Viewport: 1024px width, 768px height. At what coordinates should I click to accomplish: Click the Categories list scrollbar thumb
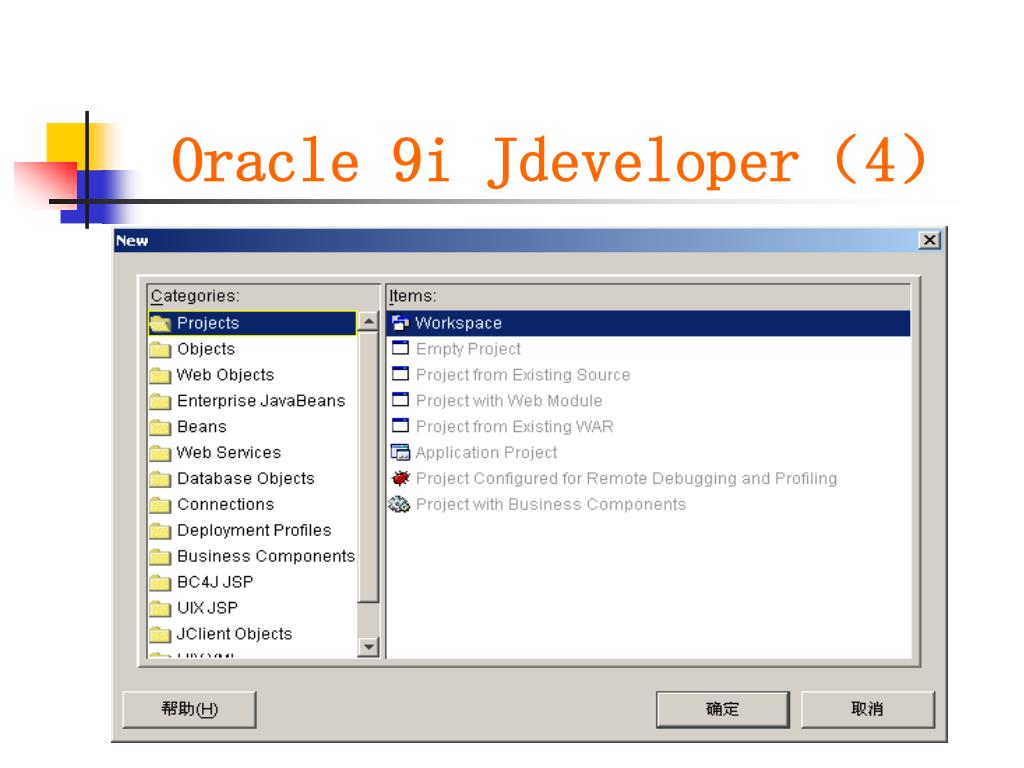(x=369, y=468)
